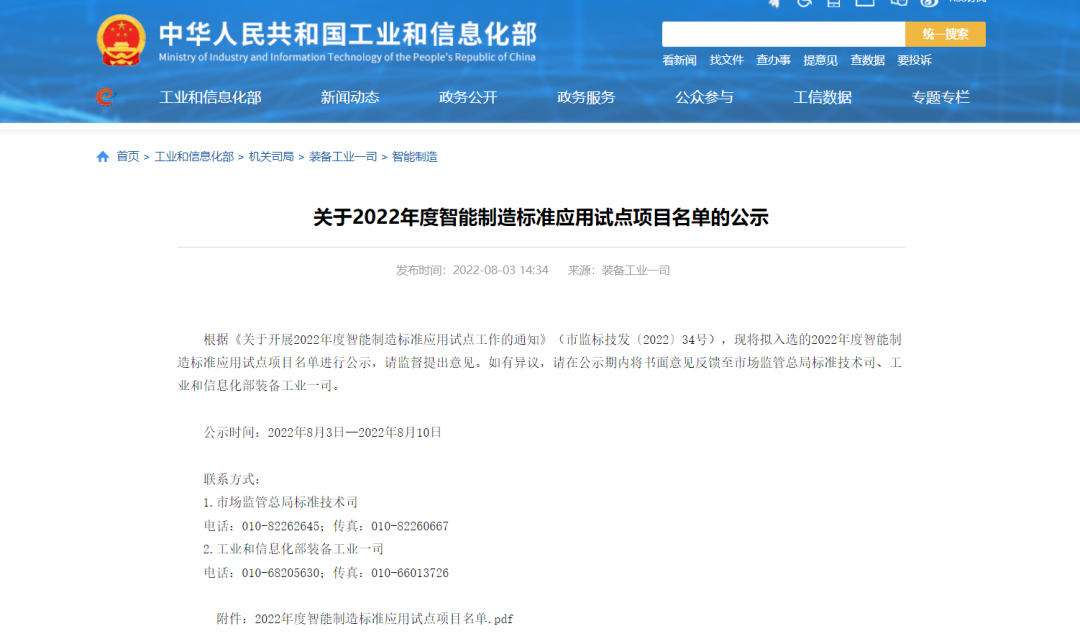
Task: Click the source text 来源：装备工业一司
Action: [x=619, y=271]
